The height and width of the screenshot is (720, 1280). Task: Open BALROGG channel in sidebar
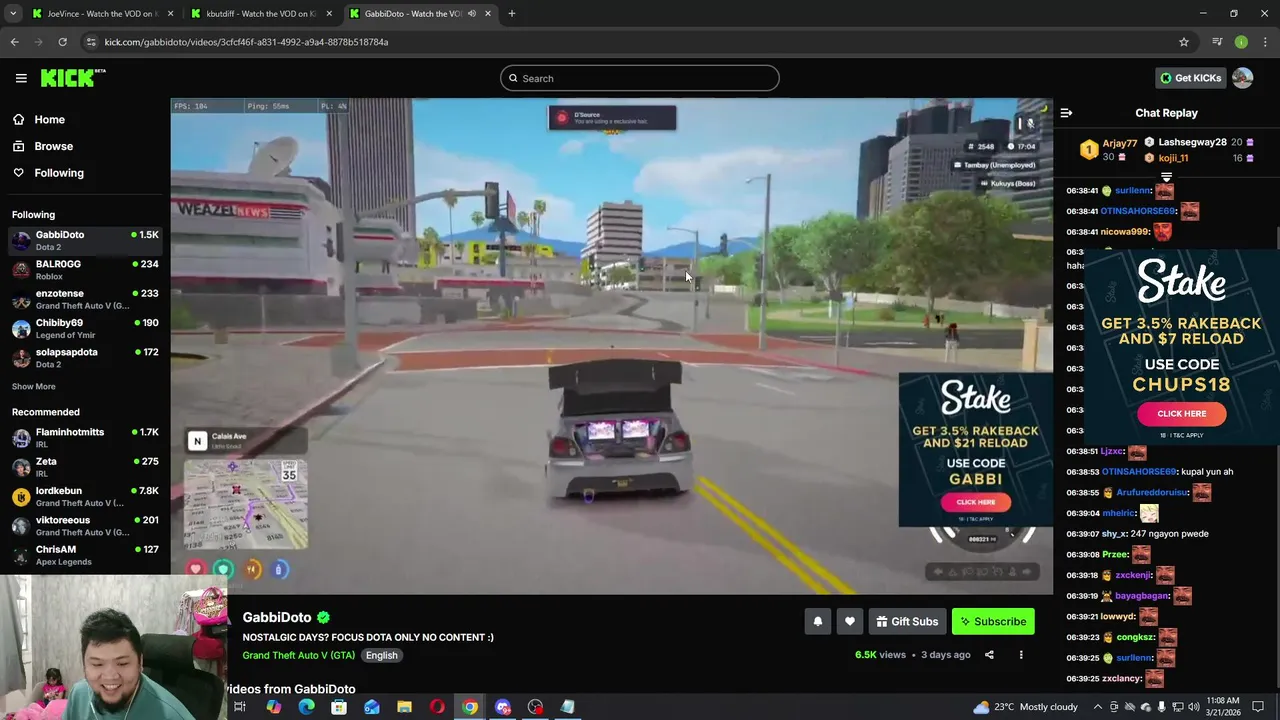pos(85,270)
